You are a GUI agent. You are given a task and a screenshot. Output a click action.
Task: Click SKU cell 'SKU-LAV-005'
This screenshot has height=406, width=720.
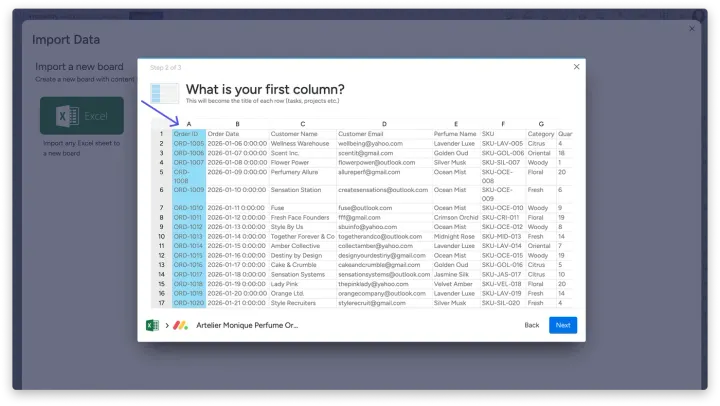click(x=502, y=143)
